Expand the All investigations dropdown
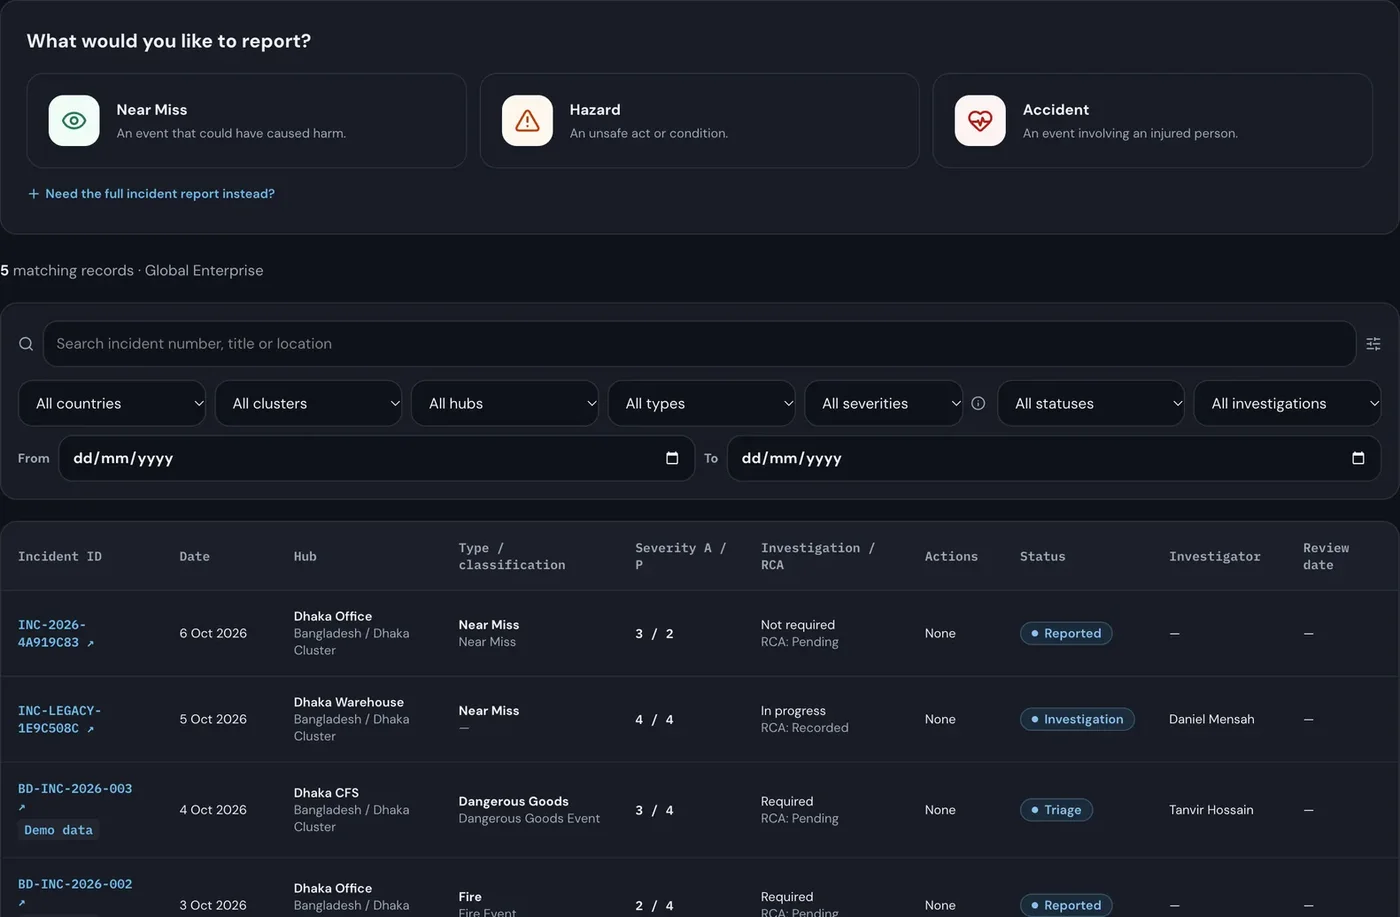 tap(1288, 403)
